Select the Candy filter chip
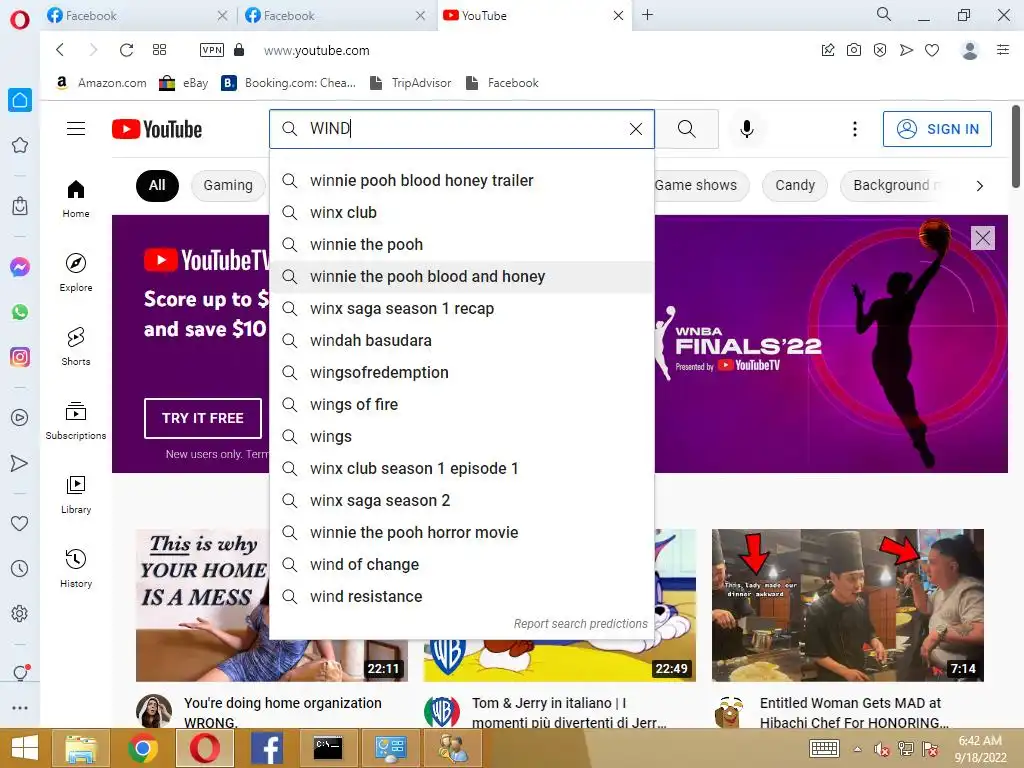This screenshot has height=768, width=1024. pos(795,185)
